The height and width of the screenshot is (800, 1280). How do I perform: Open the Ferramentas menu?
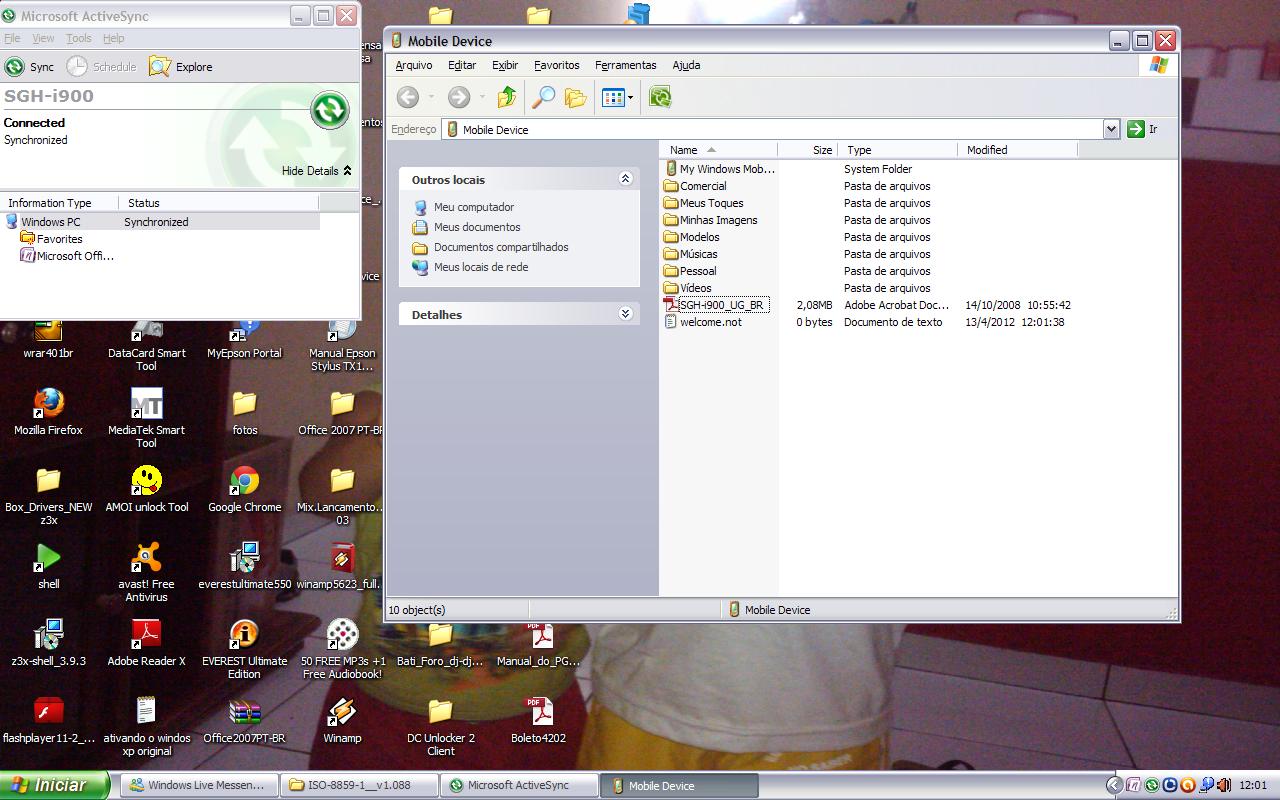[x=626, y=65]
